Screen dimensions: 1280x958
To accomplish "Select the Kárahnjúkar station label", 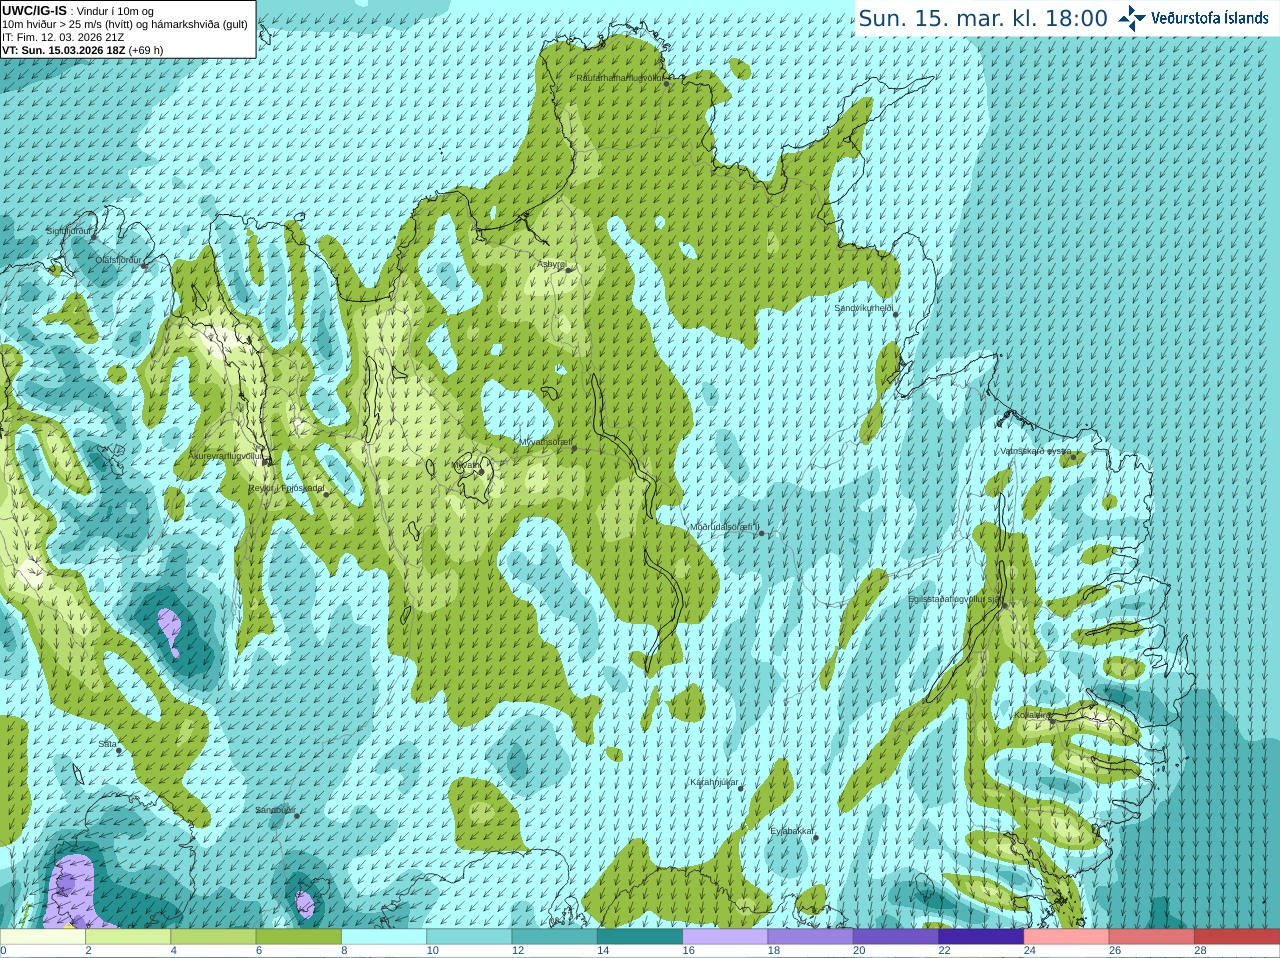I will (x=714, y=782).
